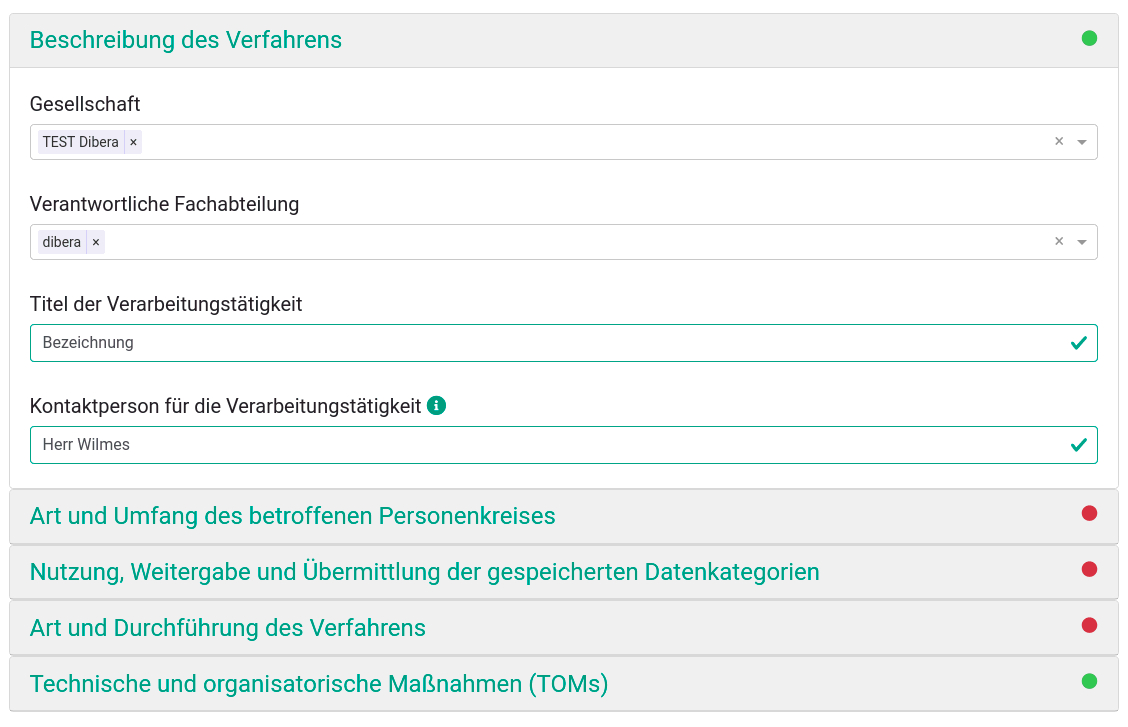Clear all selections in Gesellschaft field
The height and width of the screenshot is (727, 1128).
[x=1059, y=142]
